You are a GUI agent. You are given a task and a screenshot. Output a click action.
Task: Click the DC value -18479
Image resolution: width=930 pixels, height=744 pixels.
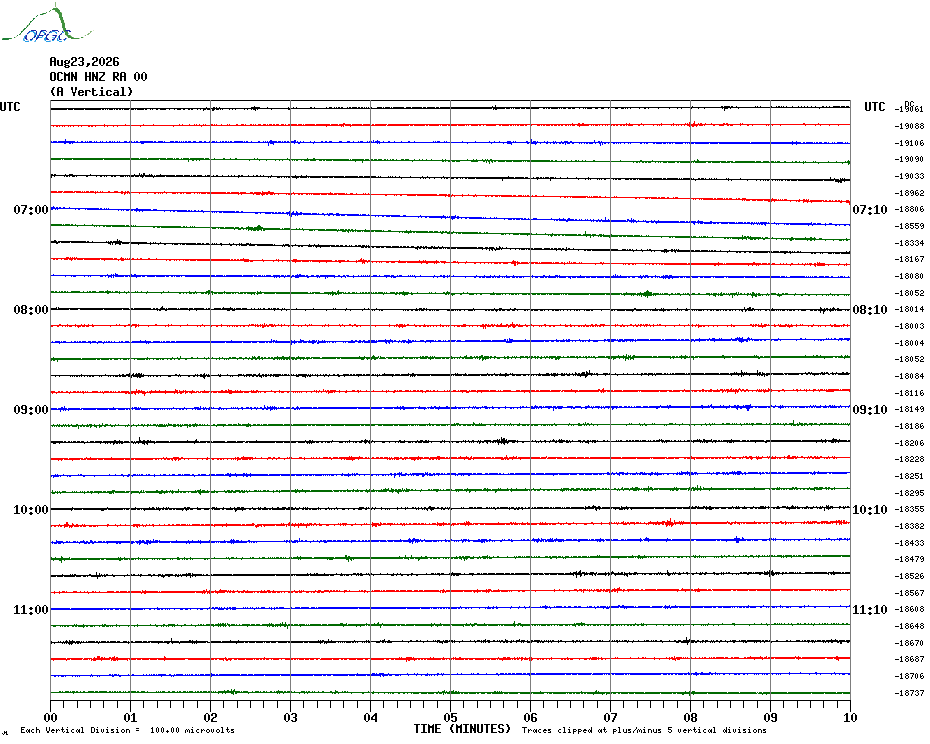(x=909, y=559)
